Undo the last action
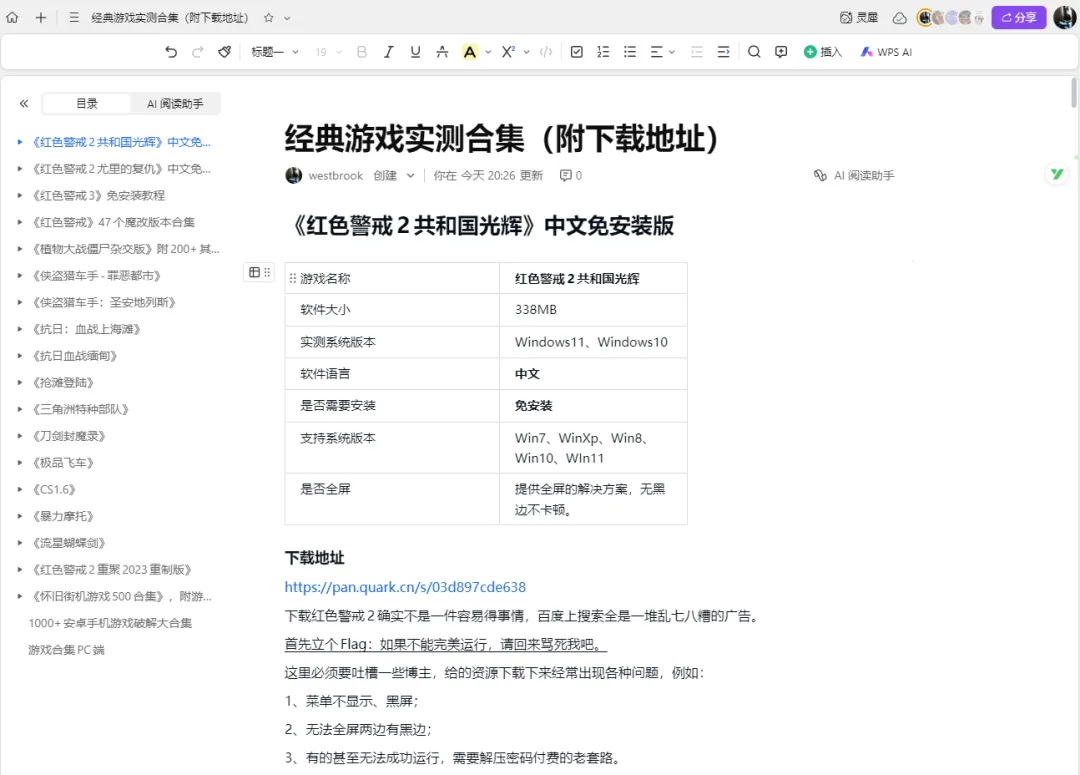 (171, 52)
